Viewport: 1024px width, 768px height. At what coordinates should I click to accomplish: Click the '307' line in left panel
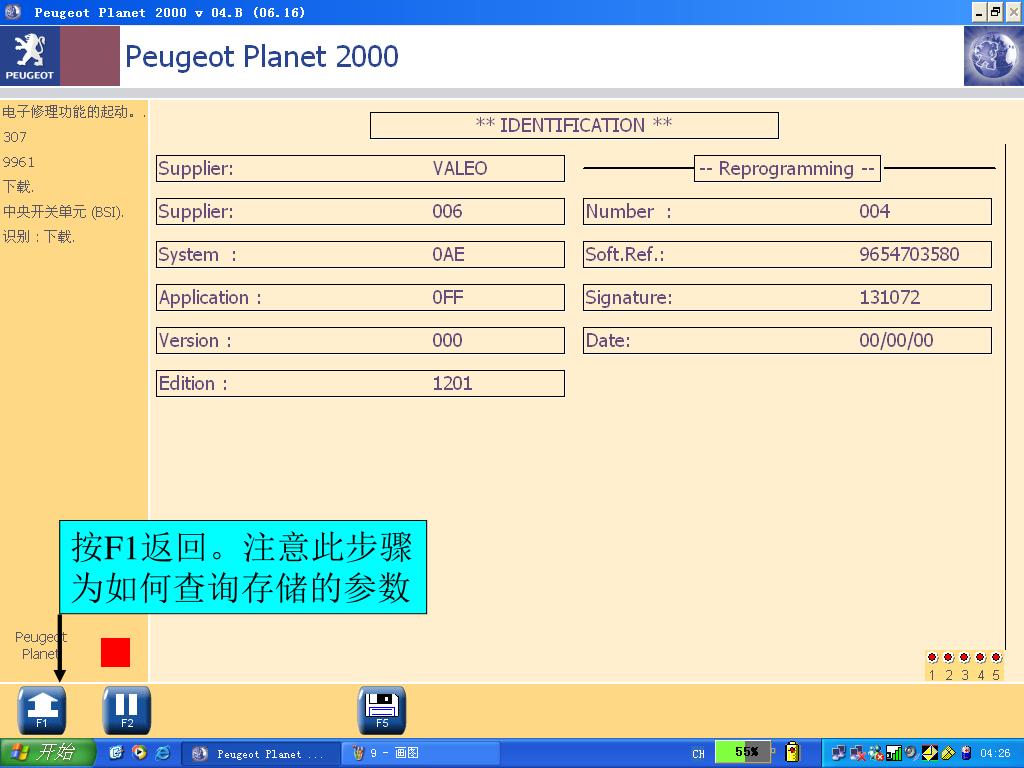tap(15, 137)
